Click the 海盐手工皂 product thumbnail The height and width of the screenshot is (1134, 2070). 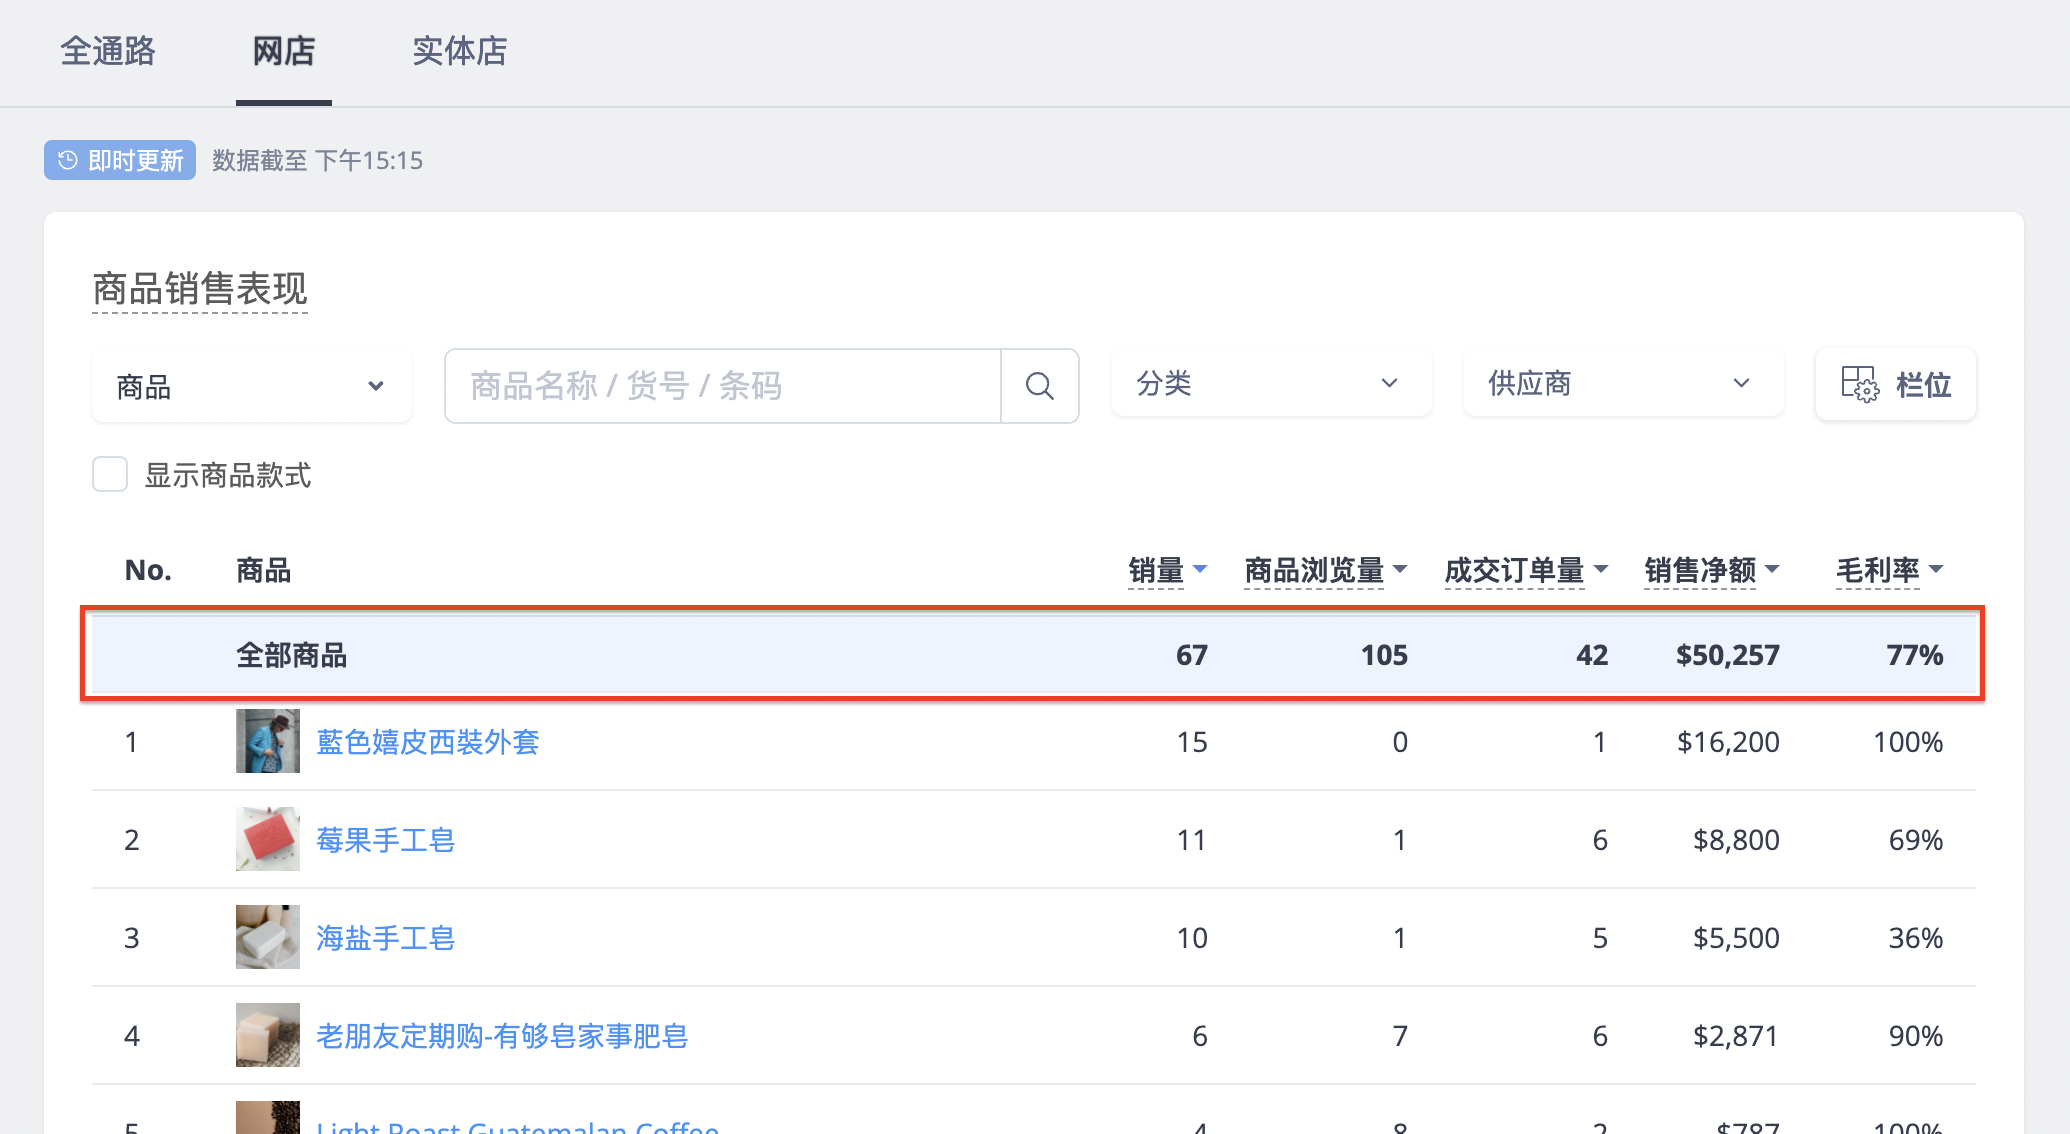click(x=268, y=937)
